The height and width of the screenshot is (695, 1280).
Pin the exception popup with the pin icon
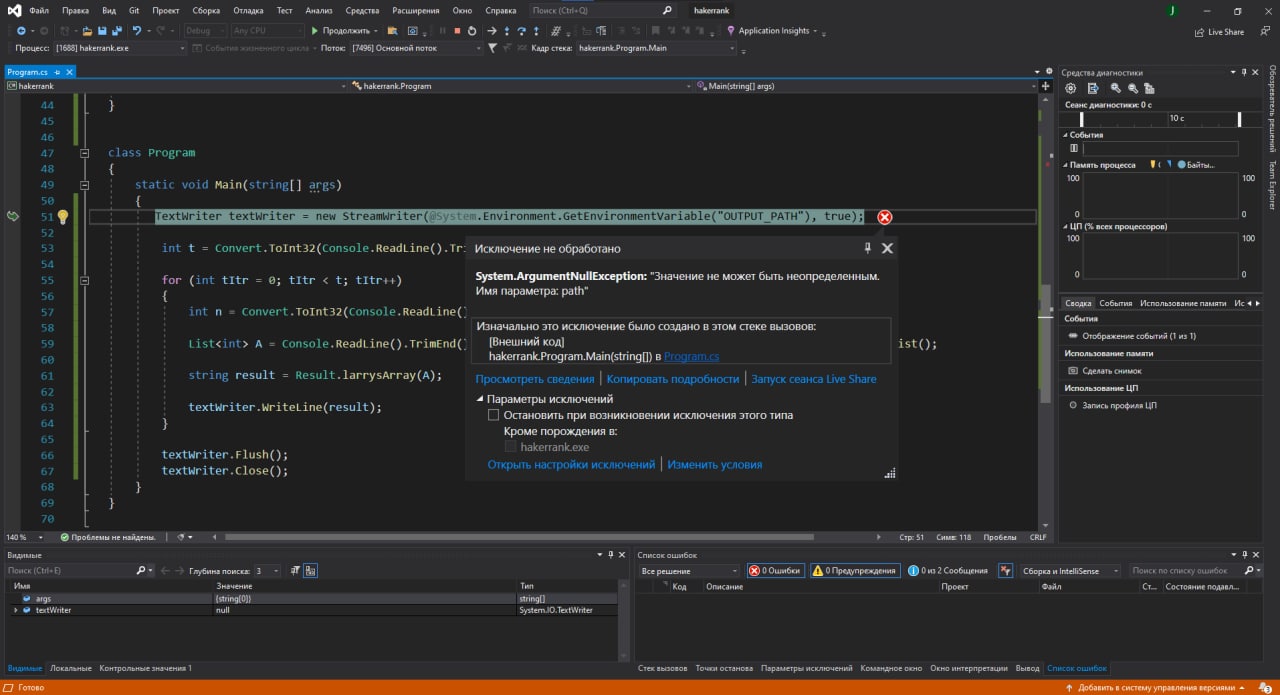point(867,248)
